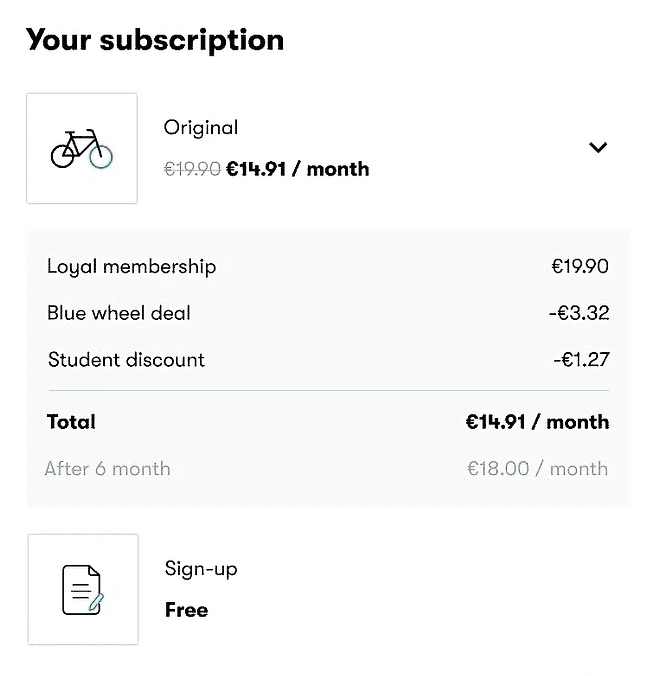Click the bicycle icon thumbnail
This screenshot has width=672, height=676.
click(x=82, y=148)
